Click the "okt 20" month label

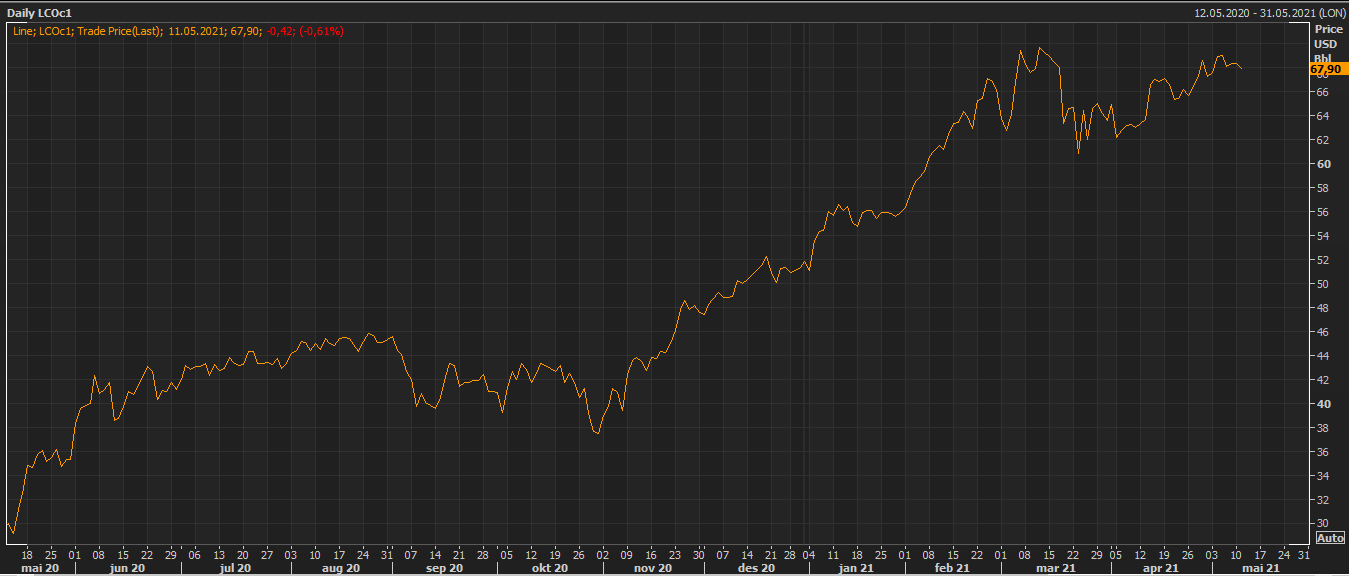(549, 568)
